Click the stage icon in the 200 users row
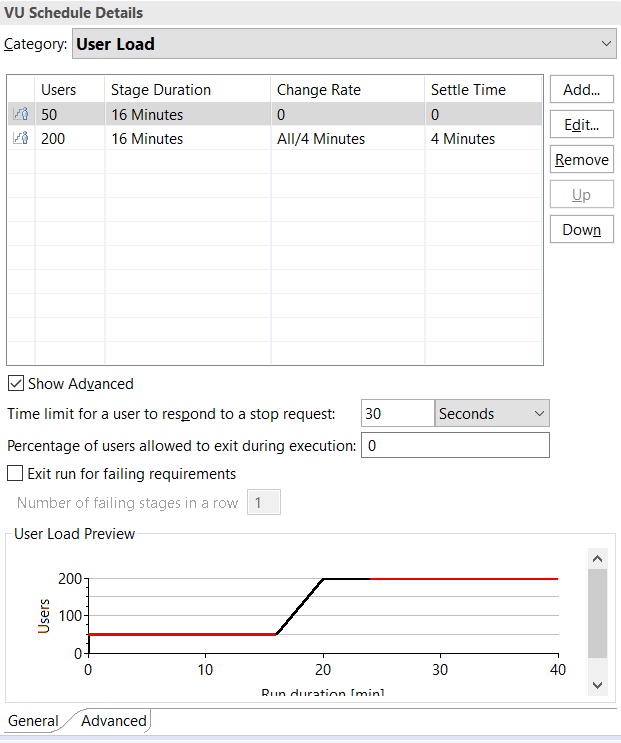 (x=20, y=139)
